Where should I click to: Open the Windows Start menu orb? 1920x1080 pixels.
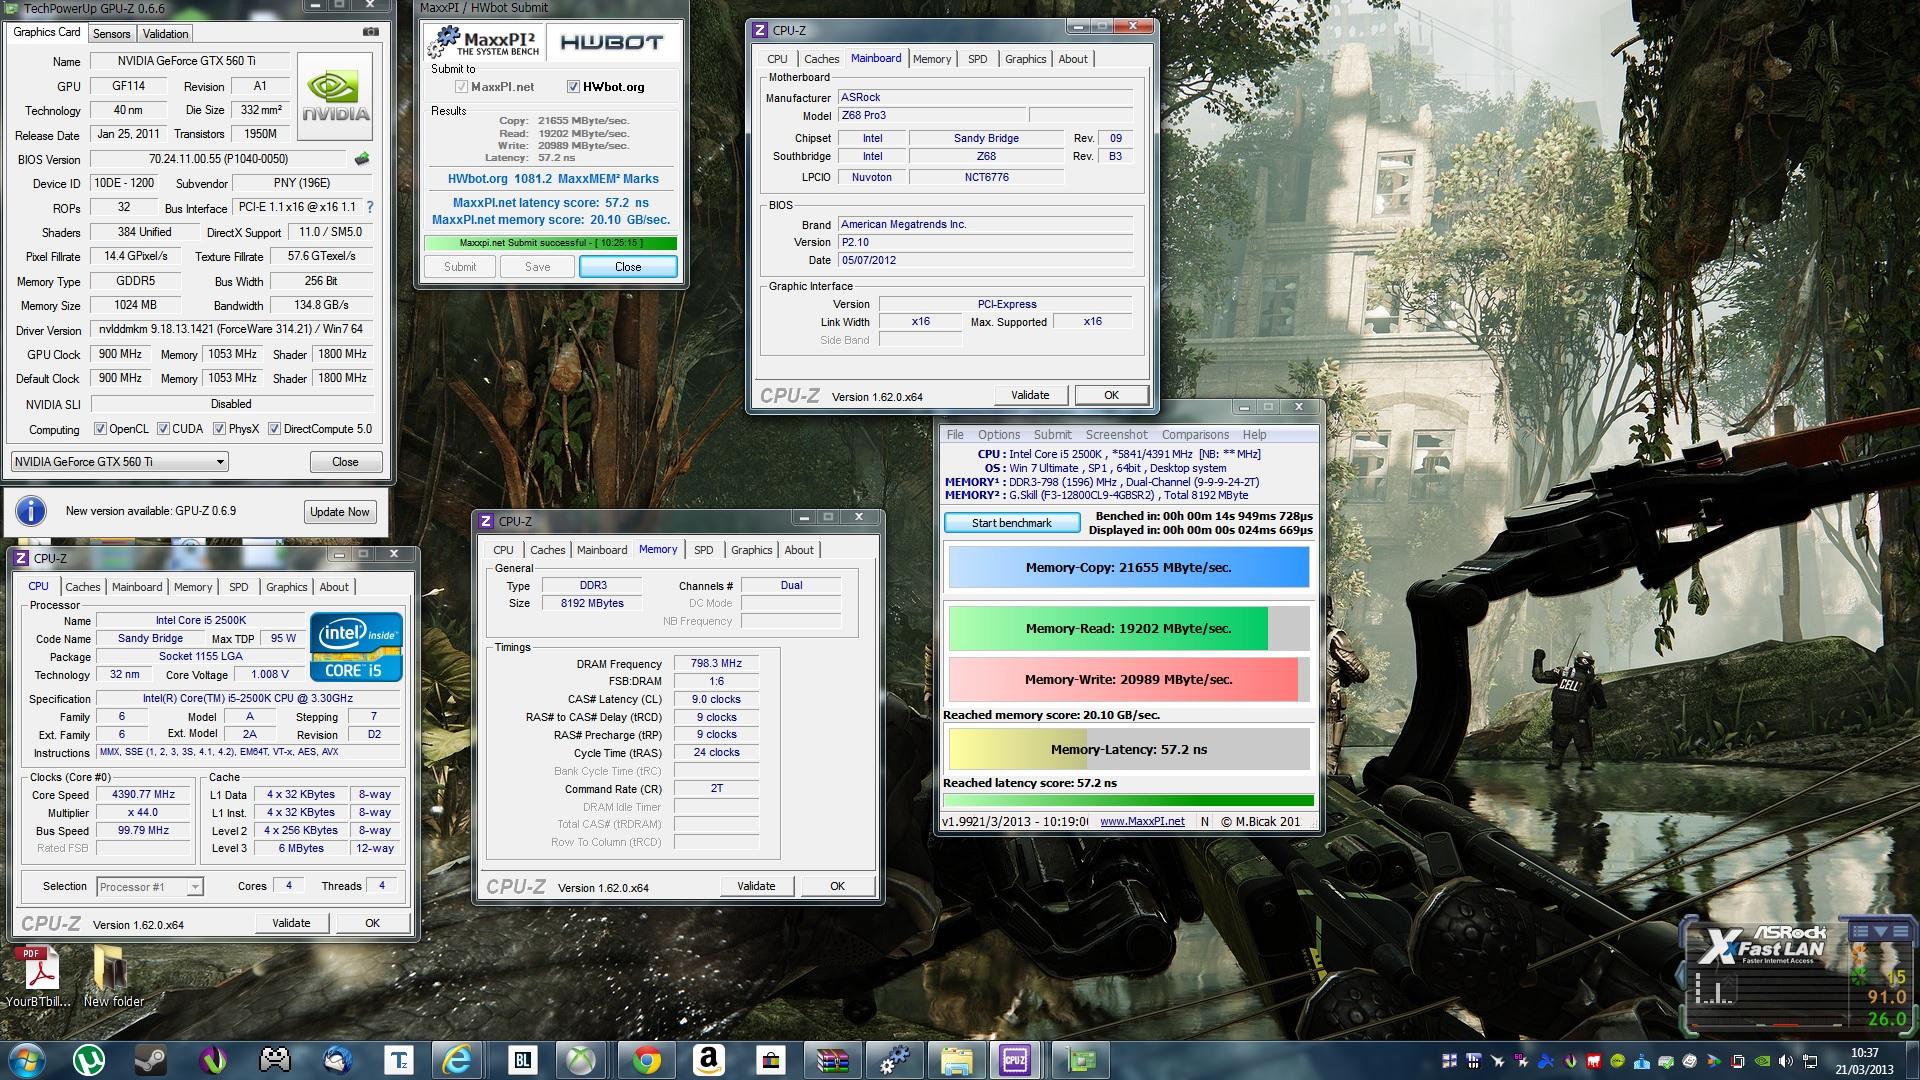click(26, 1060)
